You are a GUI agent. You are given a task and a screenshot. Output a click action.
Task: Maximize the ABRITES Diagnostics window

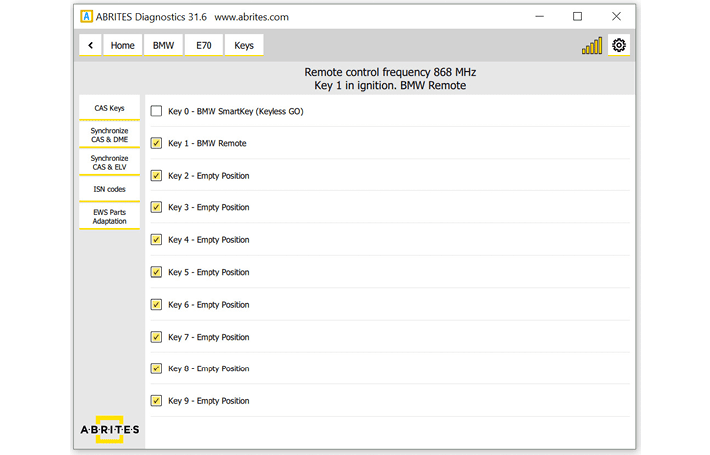point(577,16)
